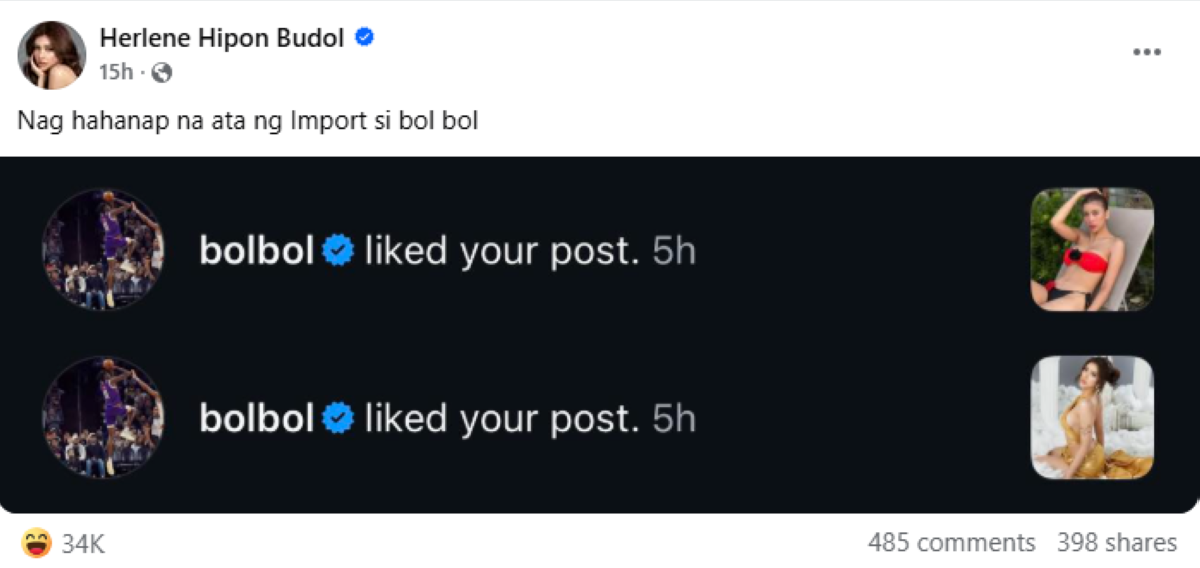Click bolbol's avatar in the first notification
Image resolution: width=1200 pixels, height=568 pixels.
point(102,249)
